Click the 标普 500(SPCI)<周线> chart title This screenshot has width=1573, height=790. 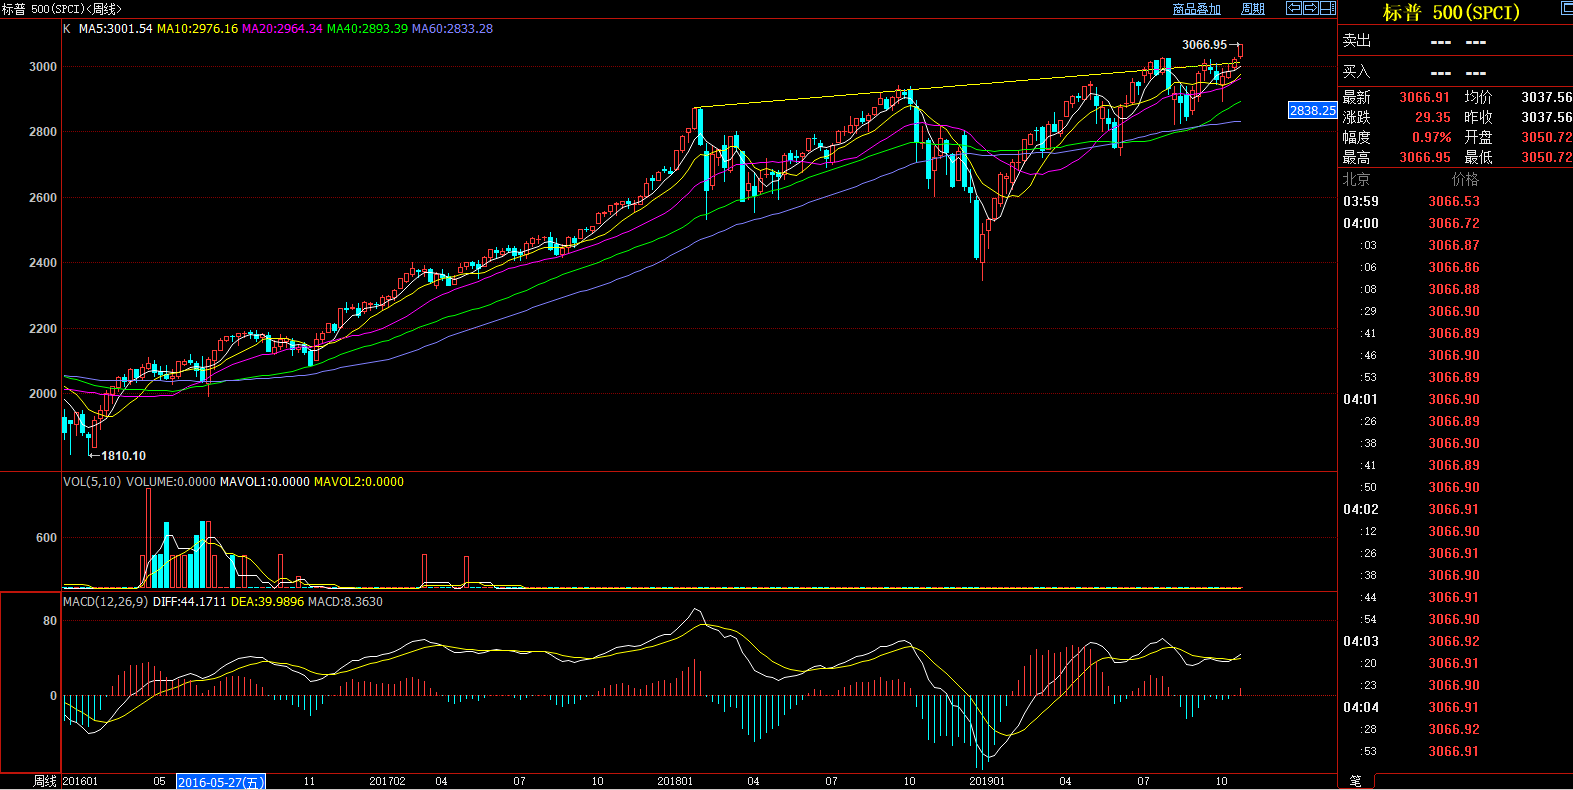62,9
